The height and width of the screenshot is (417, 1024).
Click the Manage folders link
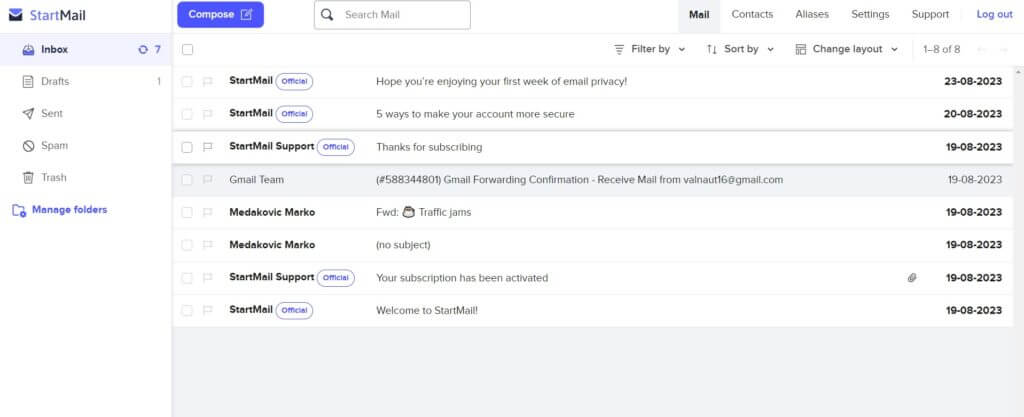point(69,210)
